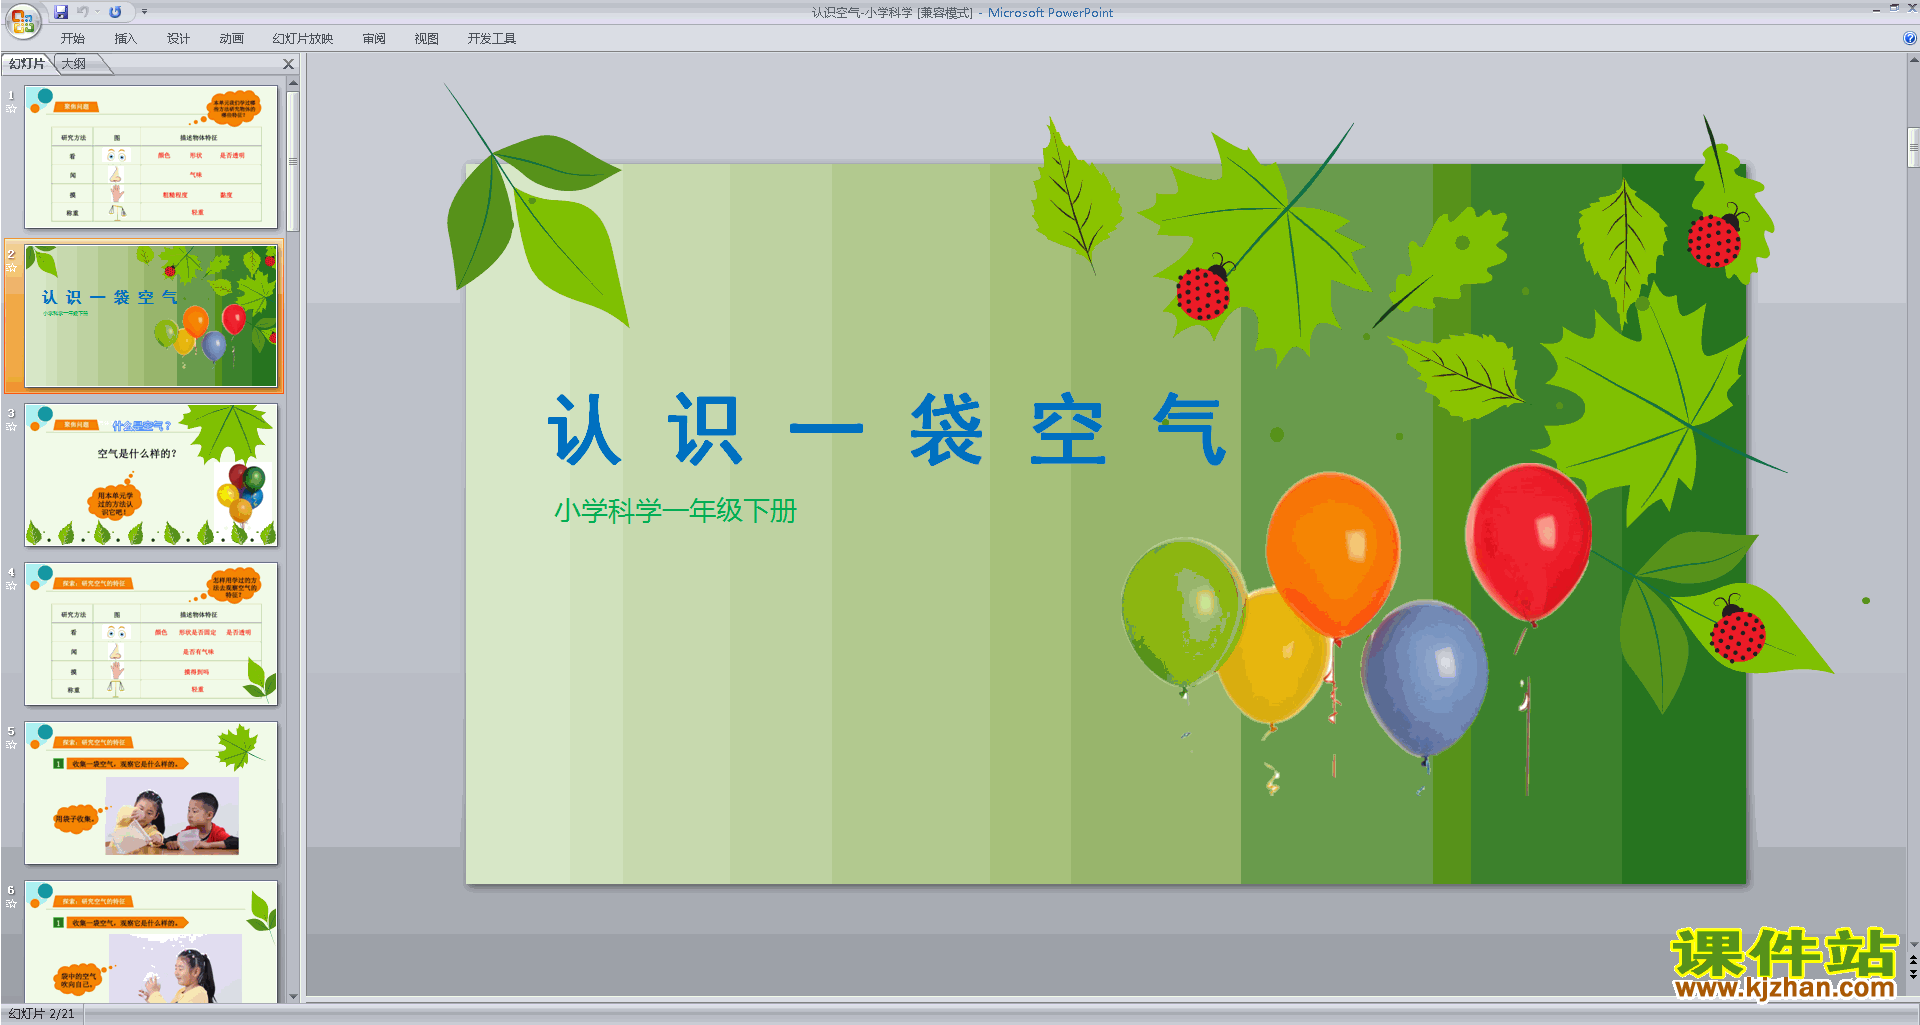Click the animation star icon beside slide 3
This screenshot has height=1025, width=1920.
click(11, 427)
